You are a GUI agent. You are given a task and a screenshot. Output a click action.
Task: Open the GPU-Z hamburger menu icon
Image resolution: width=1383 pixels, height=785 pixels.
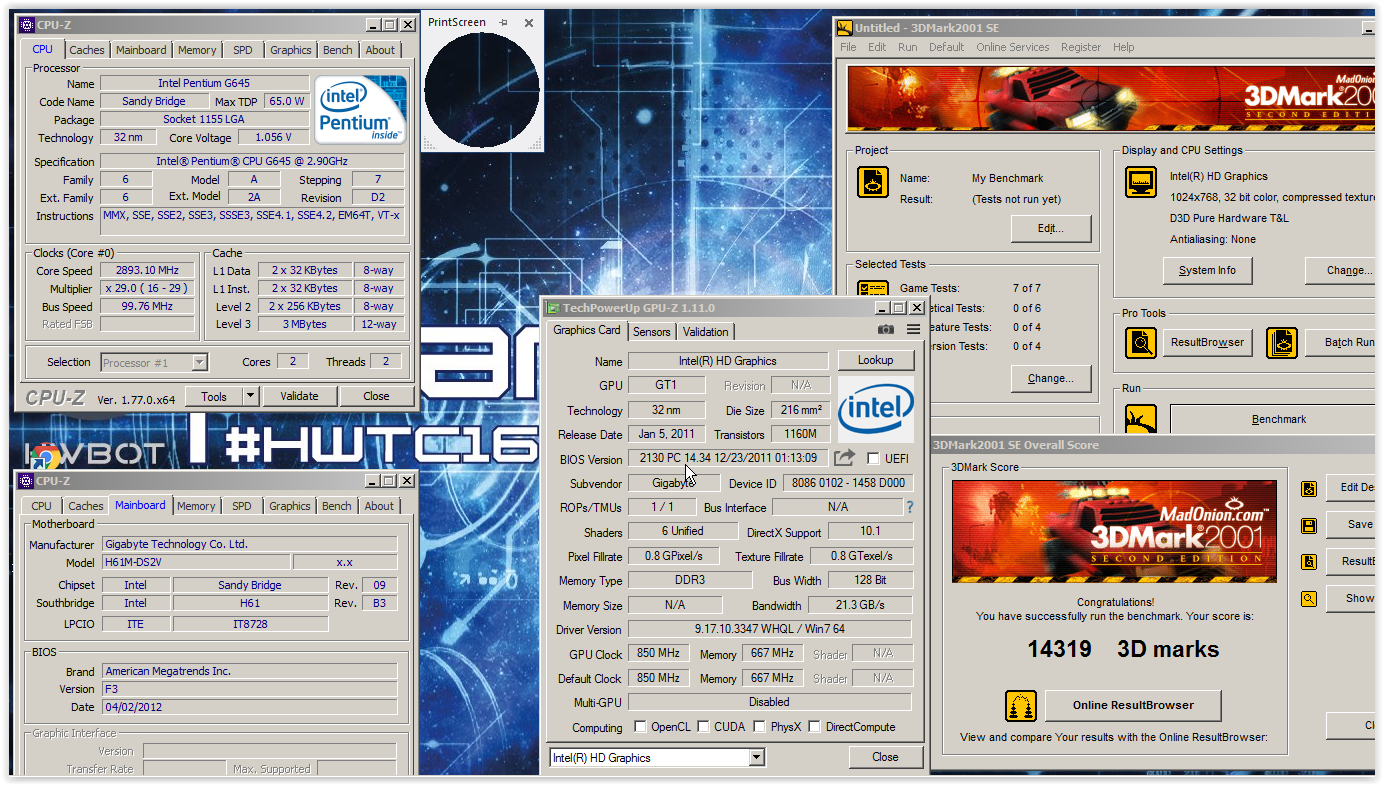click(913, 330)
